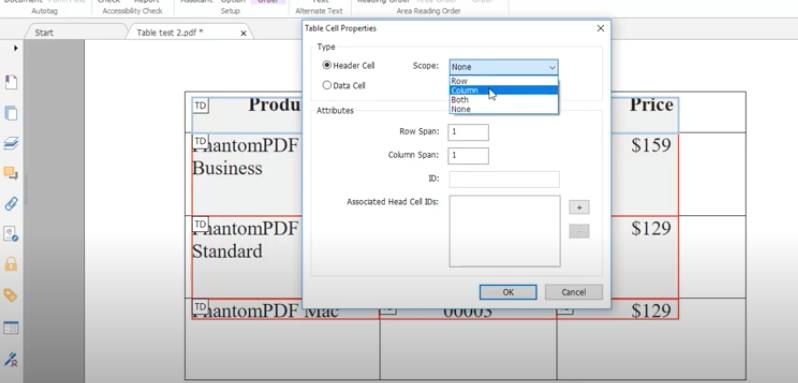798x383 pixels.
Task: Open the Comments panel icon
Action: [x=11, y=173]
